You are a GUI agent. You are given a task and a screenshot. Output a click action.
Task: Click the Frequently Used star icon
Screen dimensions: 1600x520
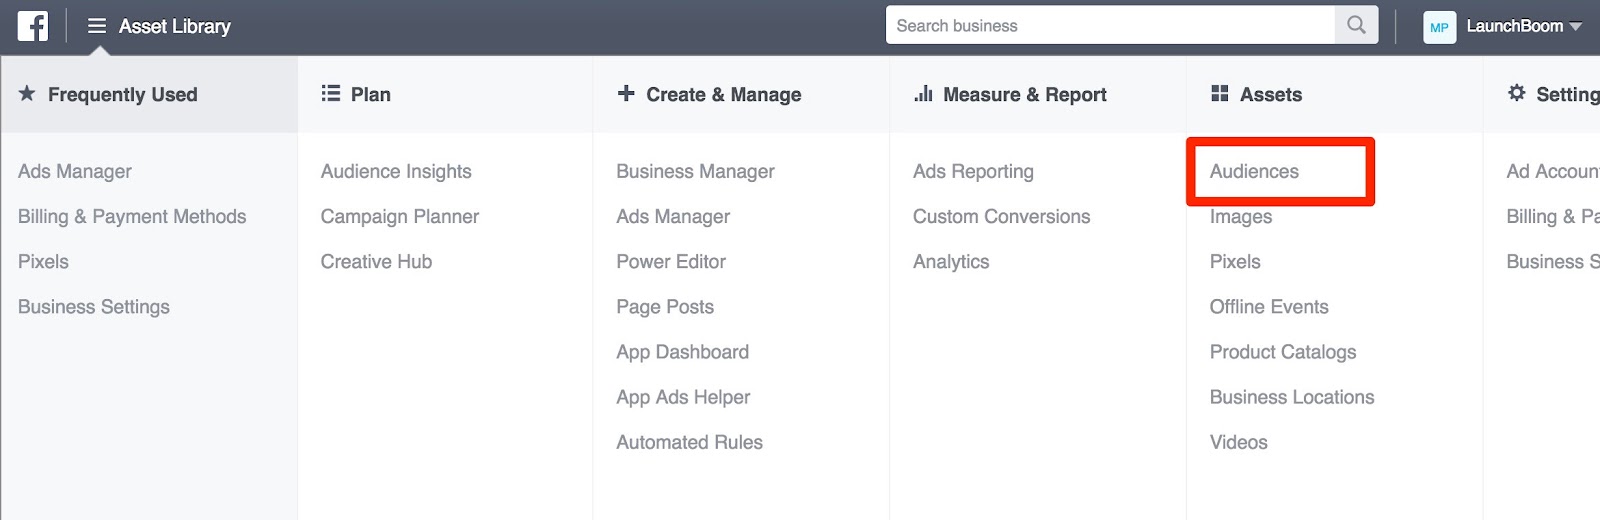coord(27,94)
